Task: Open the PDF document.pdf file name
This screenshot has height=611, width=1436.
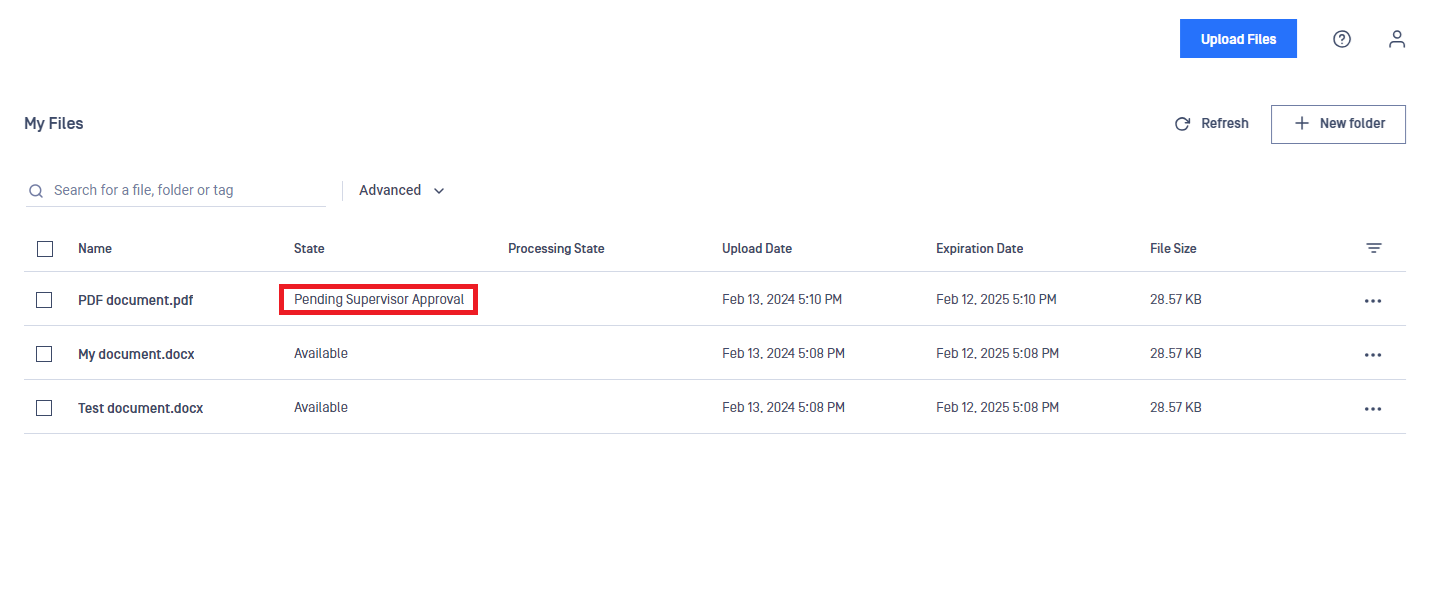Action: pyautogui.click(x=136, y=300)
